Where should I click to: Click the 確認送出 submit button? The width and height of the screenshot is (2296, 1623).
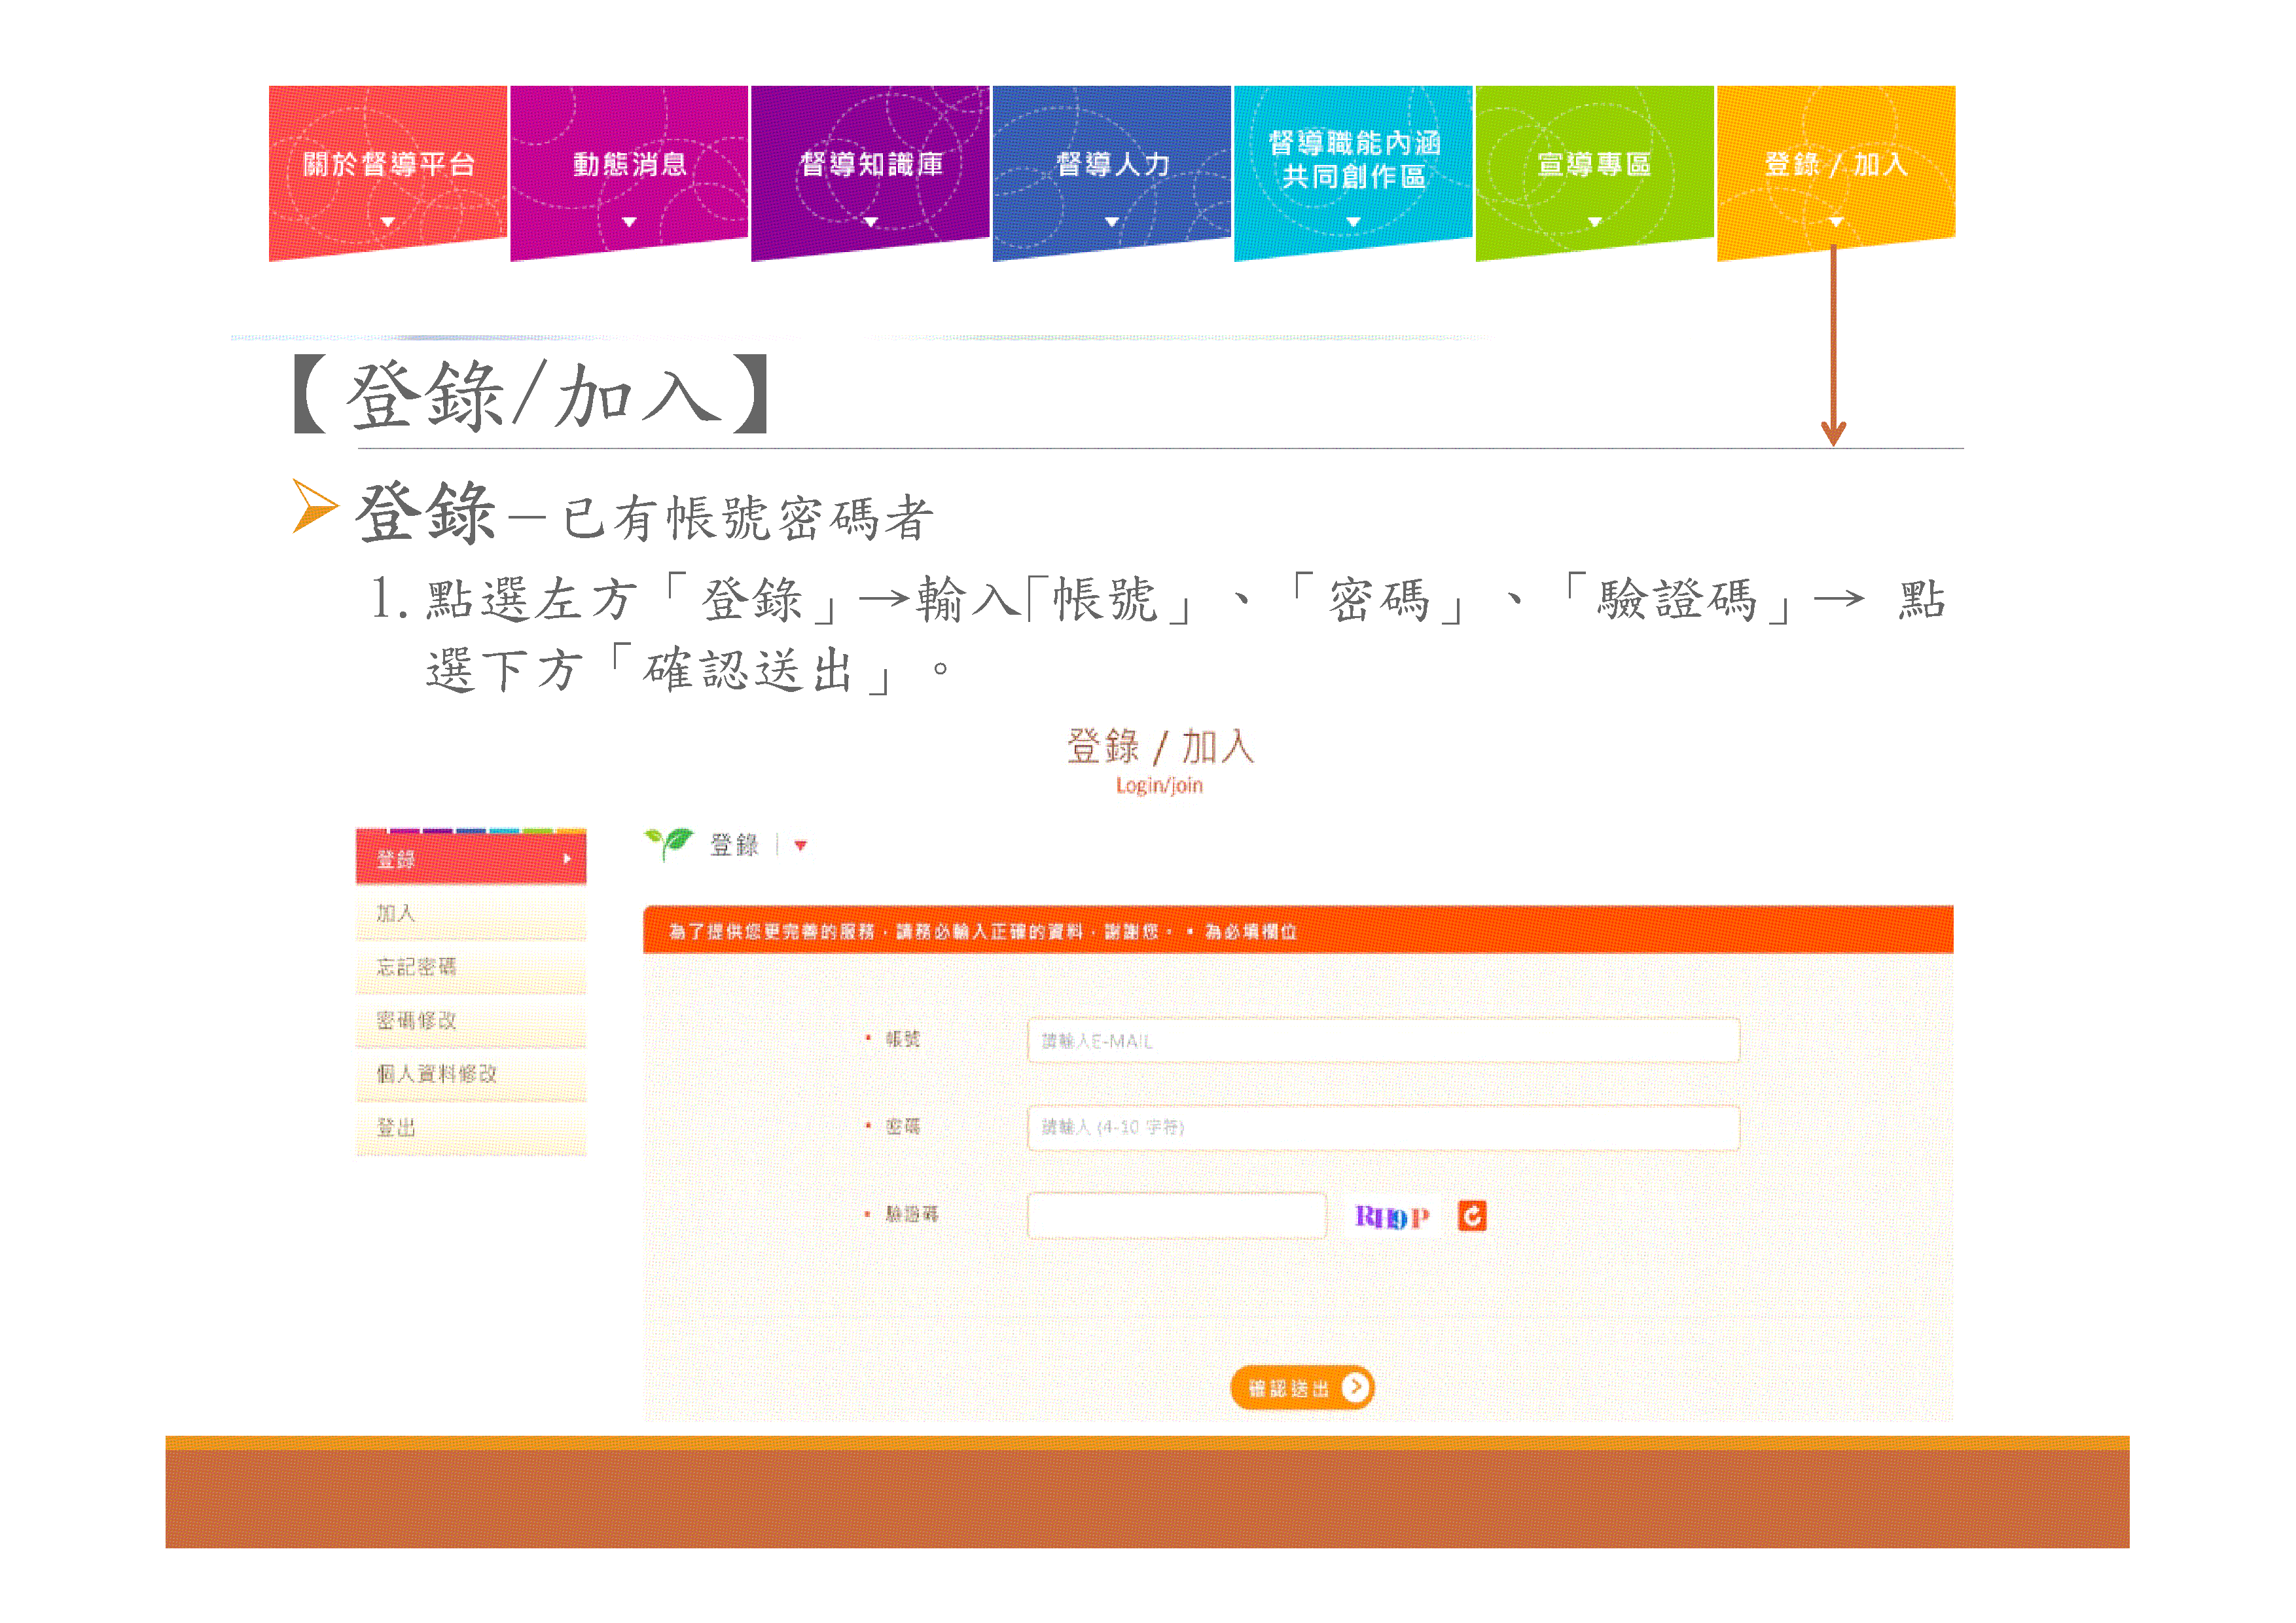[x=1302, y=1387]
